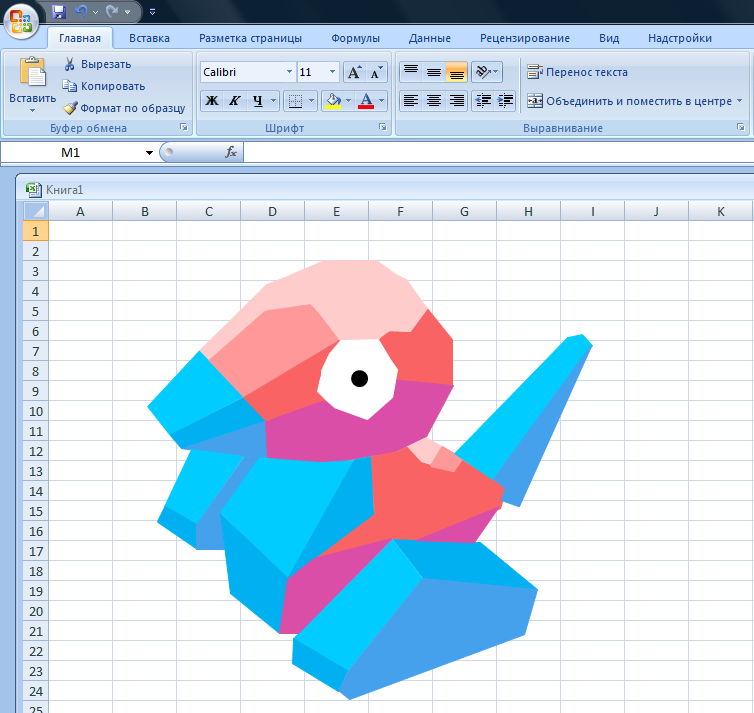This screenshot has width=754, height=713.
Task: Expand fill color dropdown arrow
Action: point(349,101)
